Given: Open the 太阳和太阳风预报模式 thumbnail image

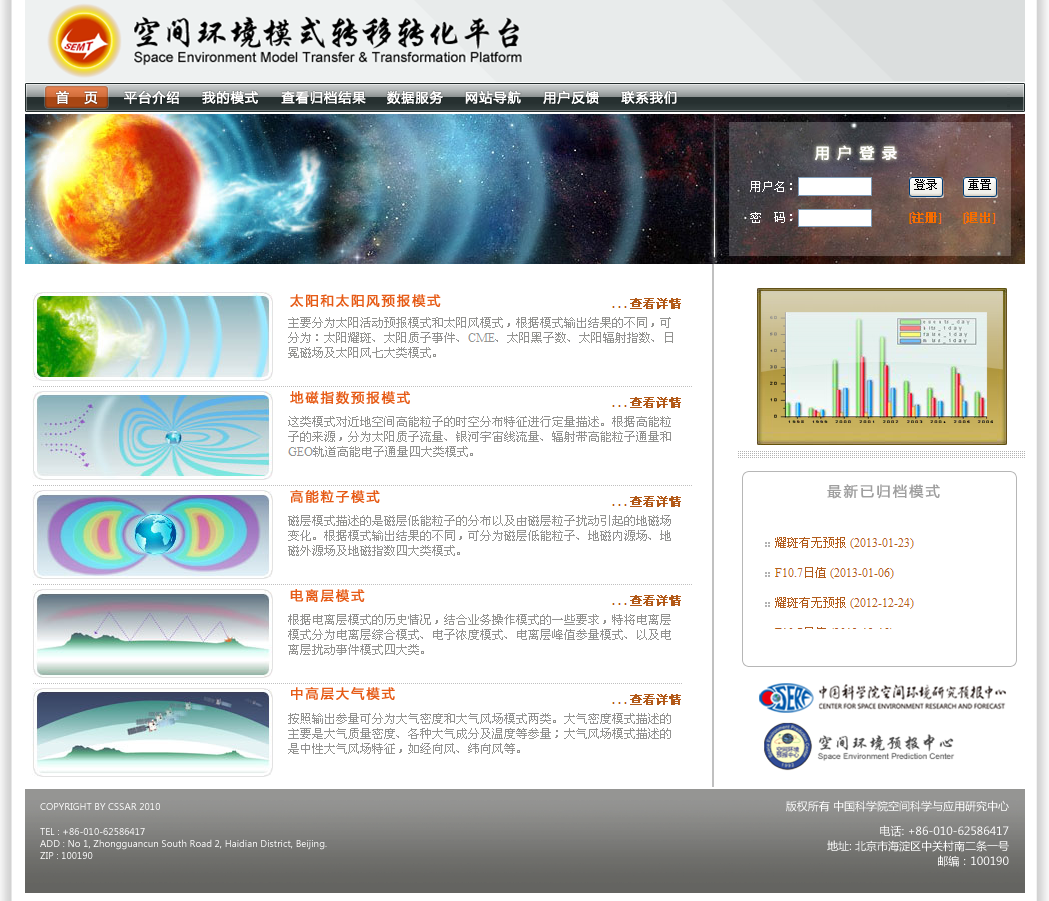Looking at the screenshot, I should tap(153, 336).
